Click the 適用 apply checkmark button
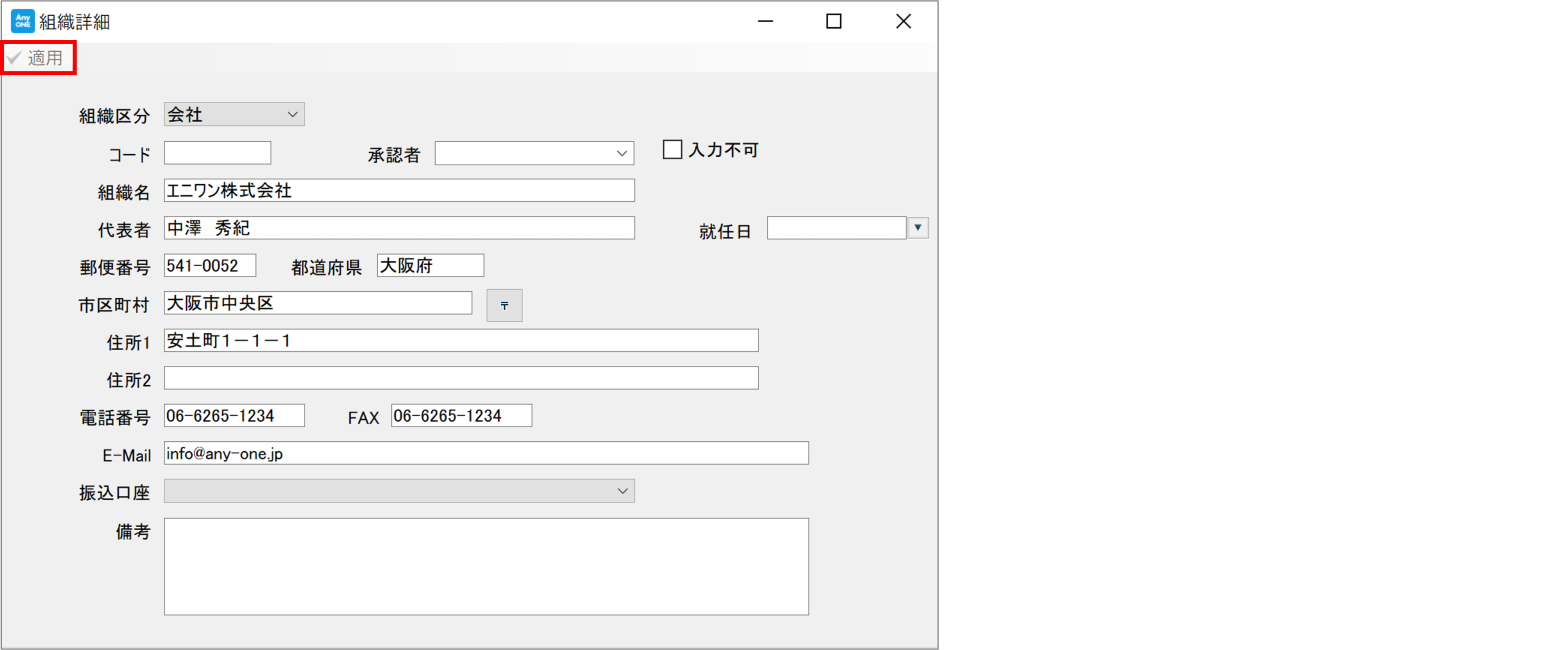1561x650 pixels. coord(37,58)
